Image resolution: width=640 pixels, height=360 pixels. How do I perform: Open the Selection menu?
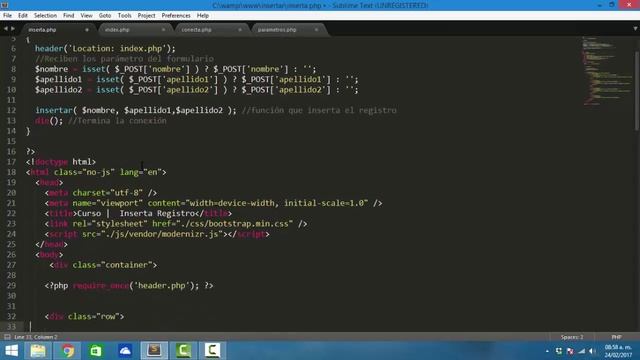pyautogui.click(x=45, y=16)
